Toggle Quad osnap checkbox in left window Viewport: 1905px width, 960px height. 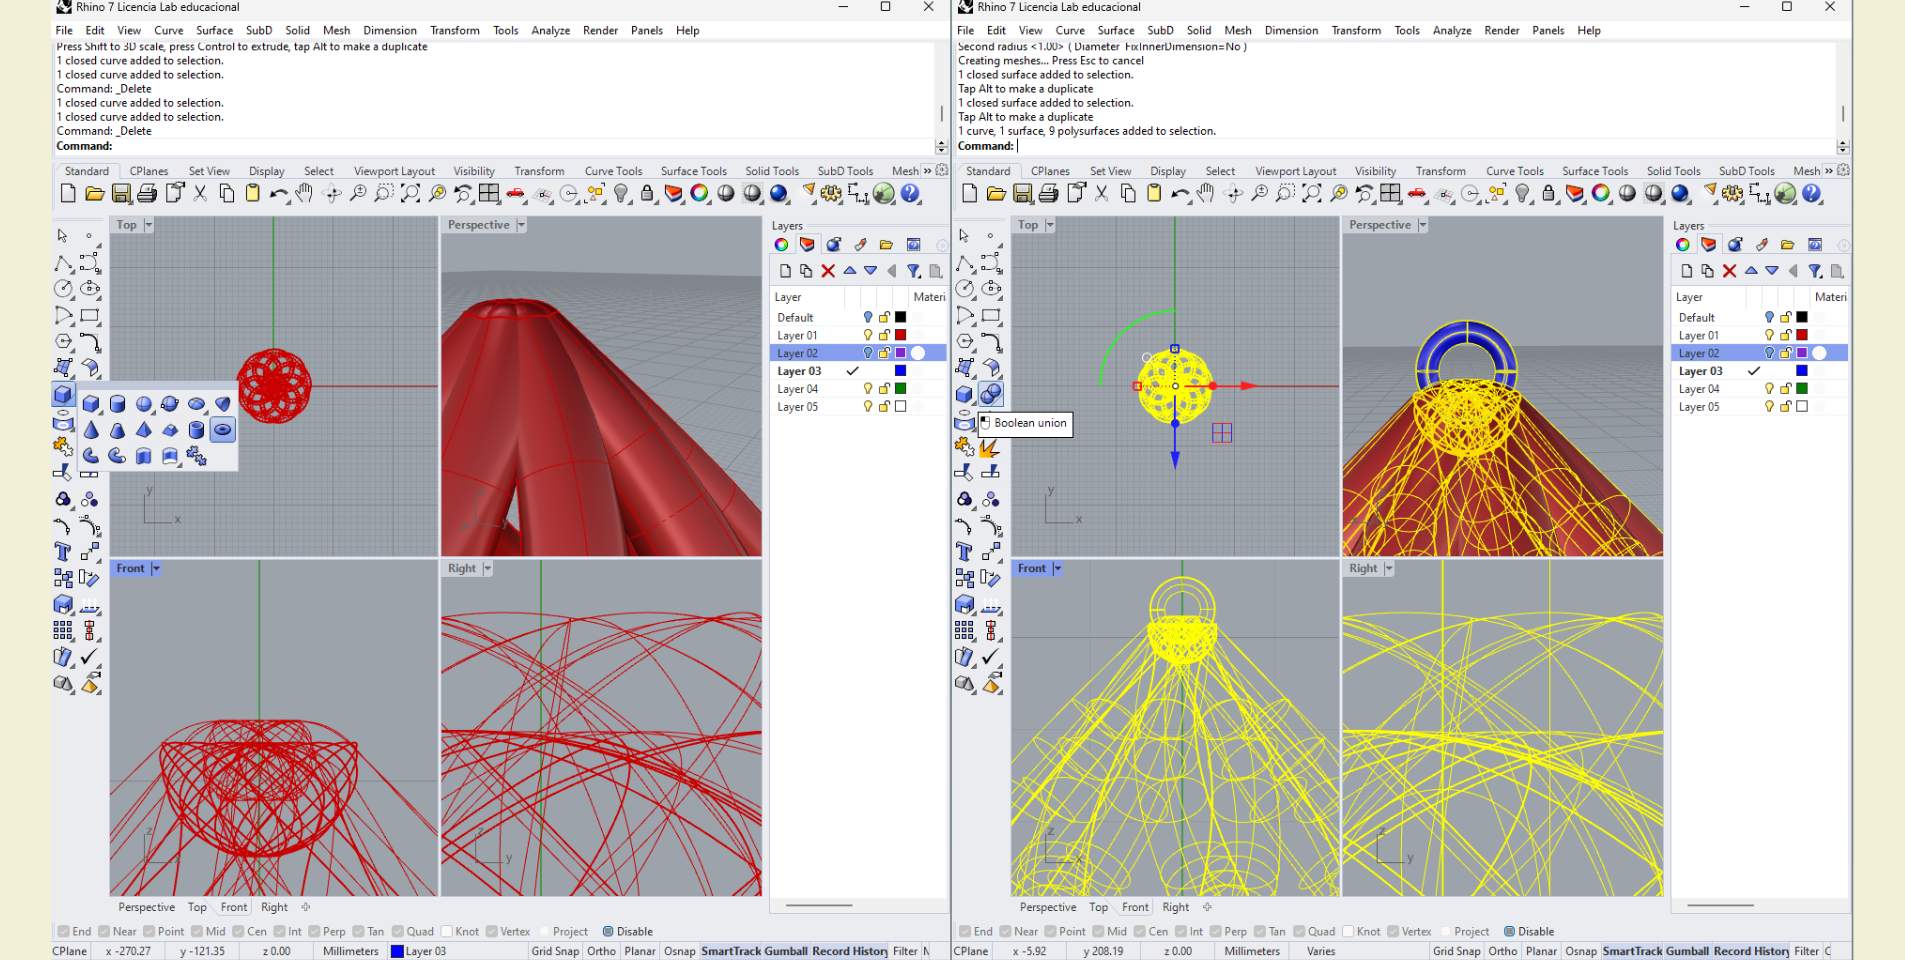398,931
